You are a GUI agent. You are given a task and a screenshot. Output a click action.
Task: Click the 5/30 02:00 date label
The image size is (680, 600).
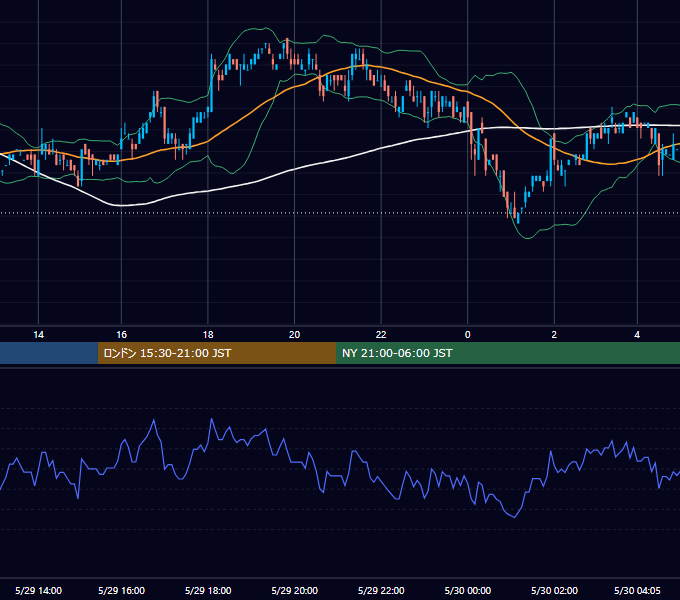click(x=554, y=590)
